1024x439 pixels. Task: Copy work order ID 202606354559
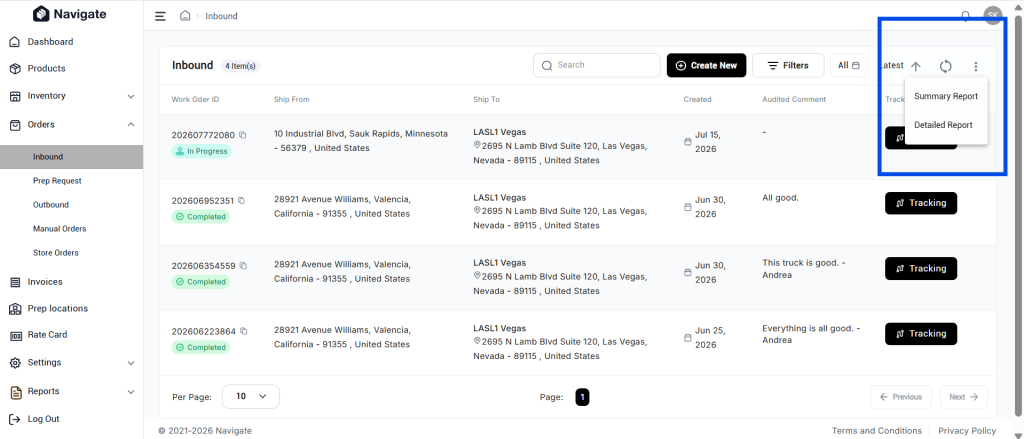coord(243,266)
